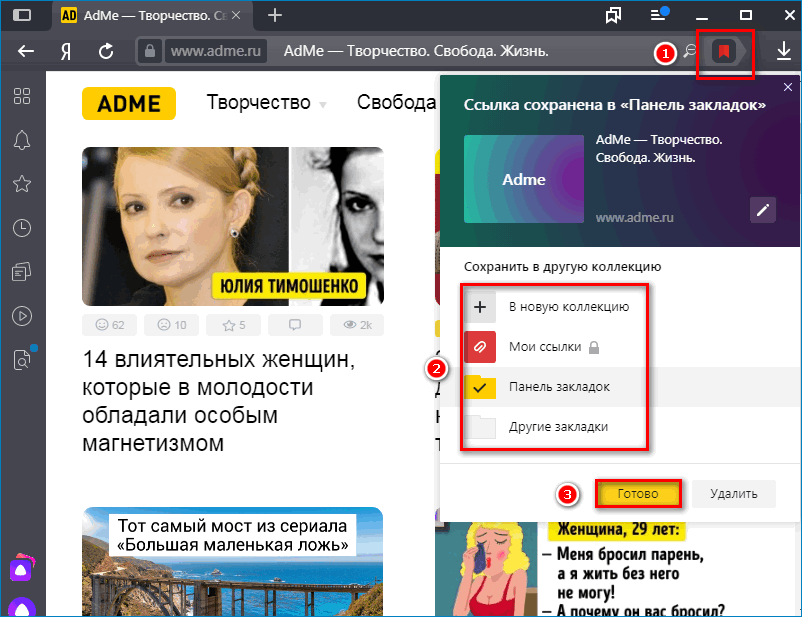Edit the saved bookmark using the pencil icon
This screenshot has height=617, width=802.
pyautogui.click(x=762, y=210)
